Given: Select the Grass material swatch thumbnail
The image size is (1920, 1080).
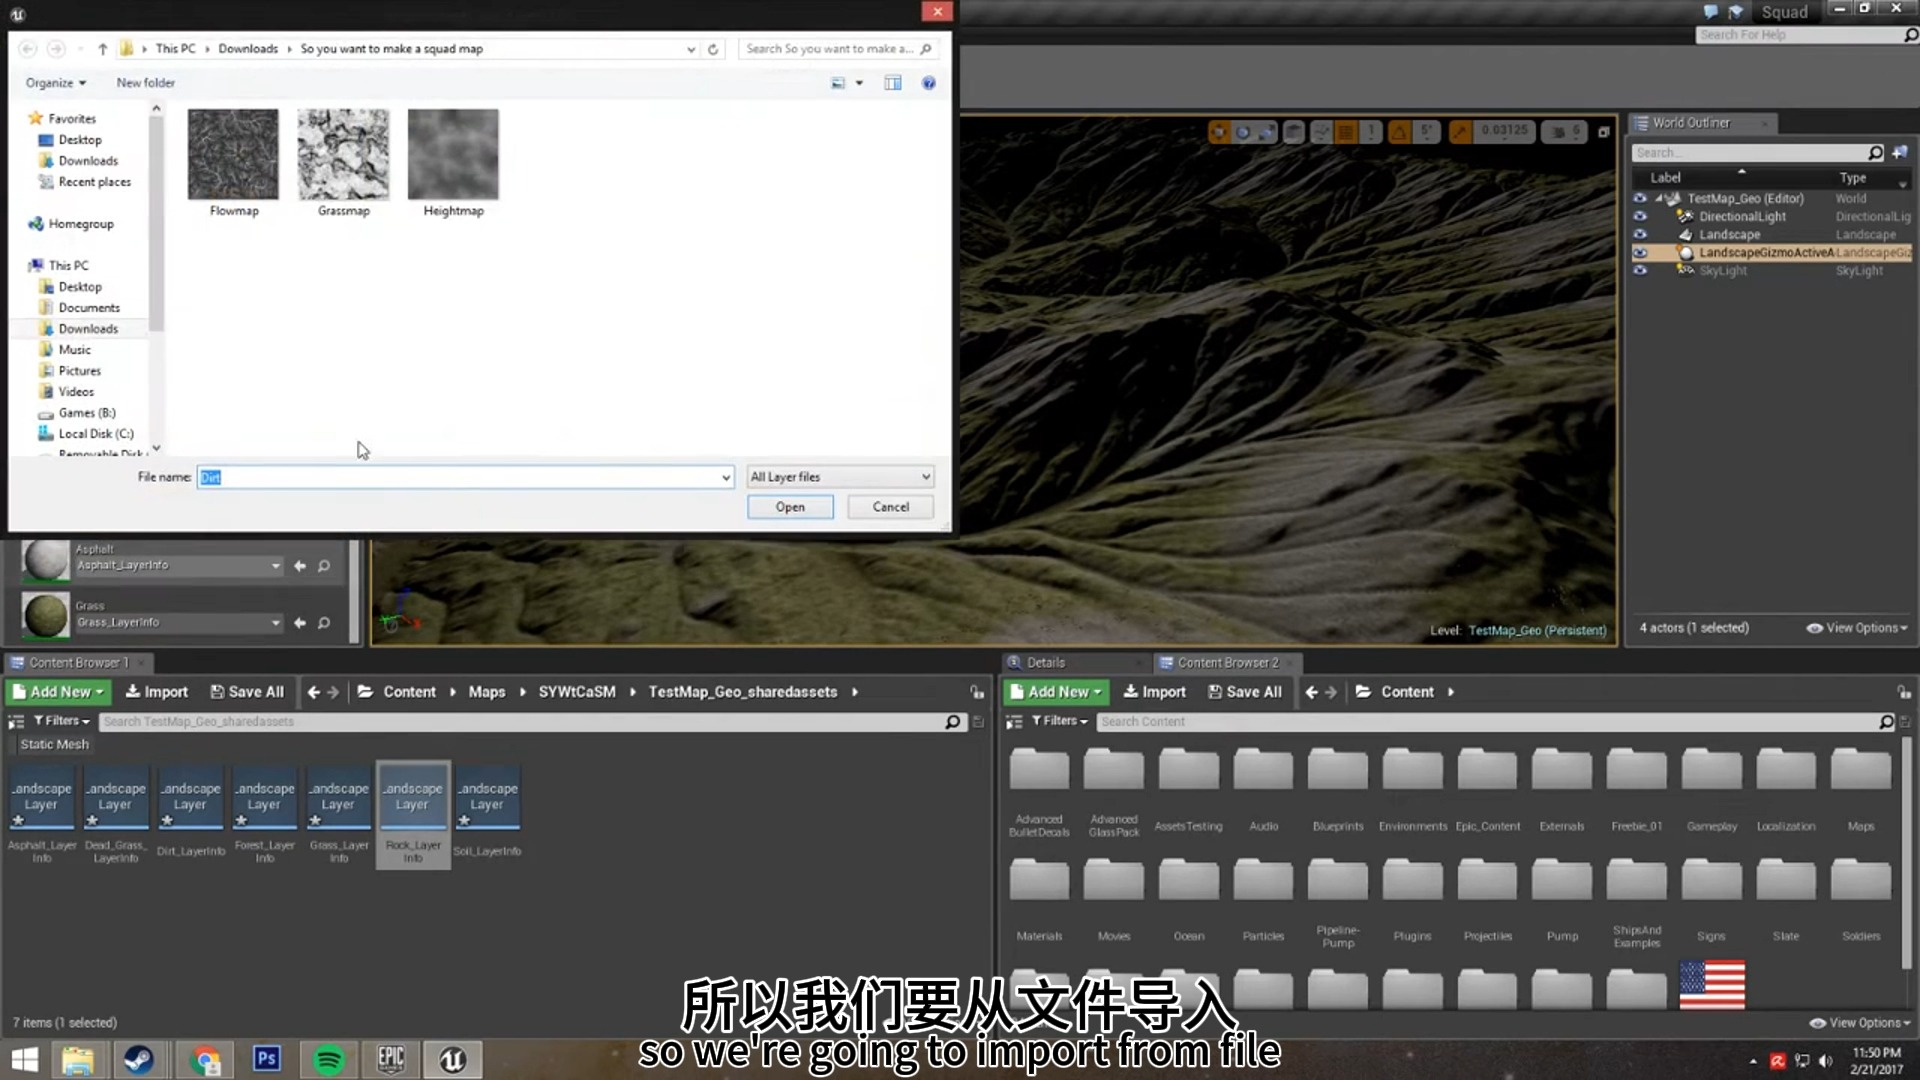Looking at the screenshot, I should (x=46, y=615).
